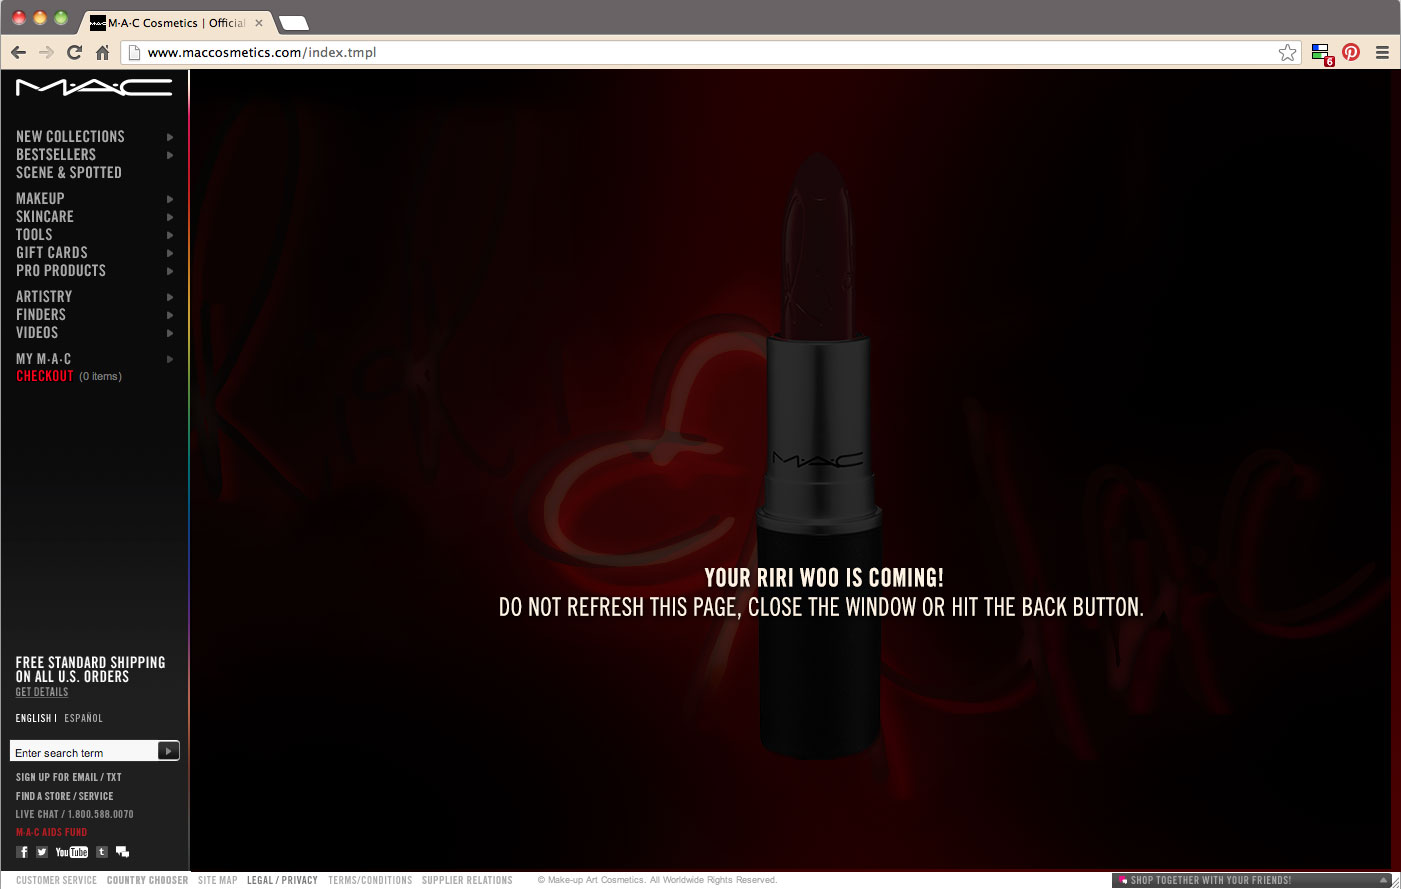Submit search with the arrow button
Viewport: 1401px width, 889px height.
coord(168,751)
